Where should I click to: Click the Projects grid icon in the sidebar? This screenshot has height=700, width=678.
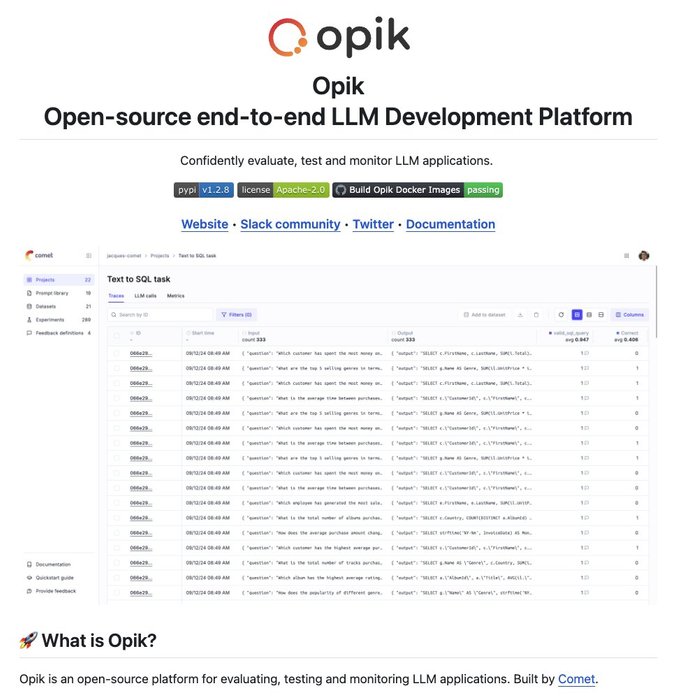tap(29, 279)
